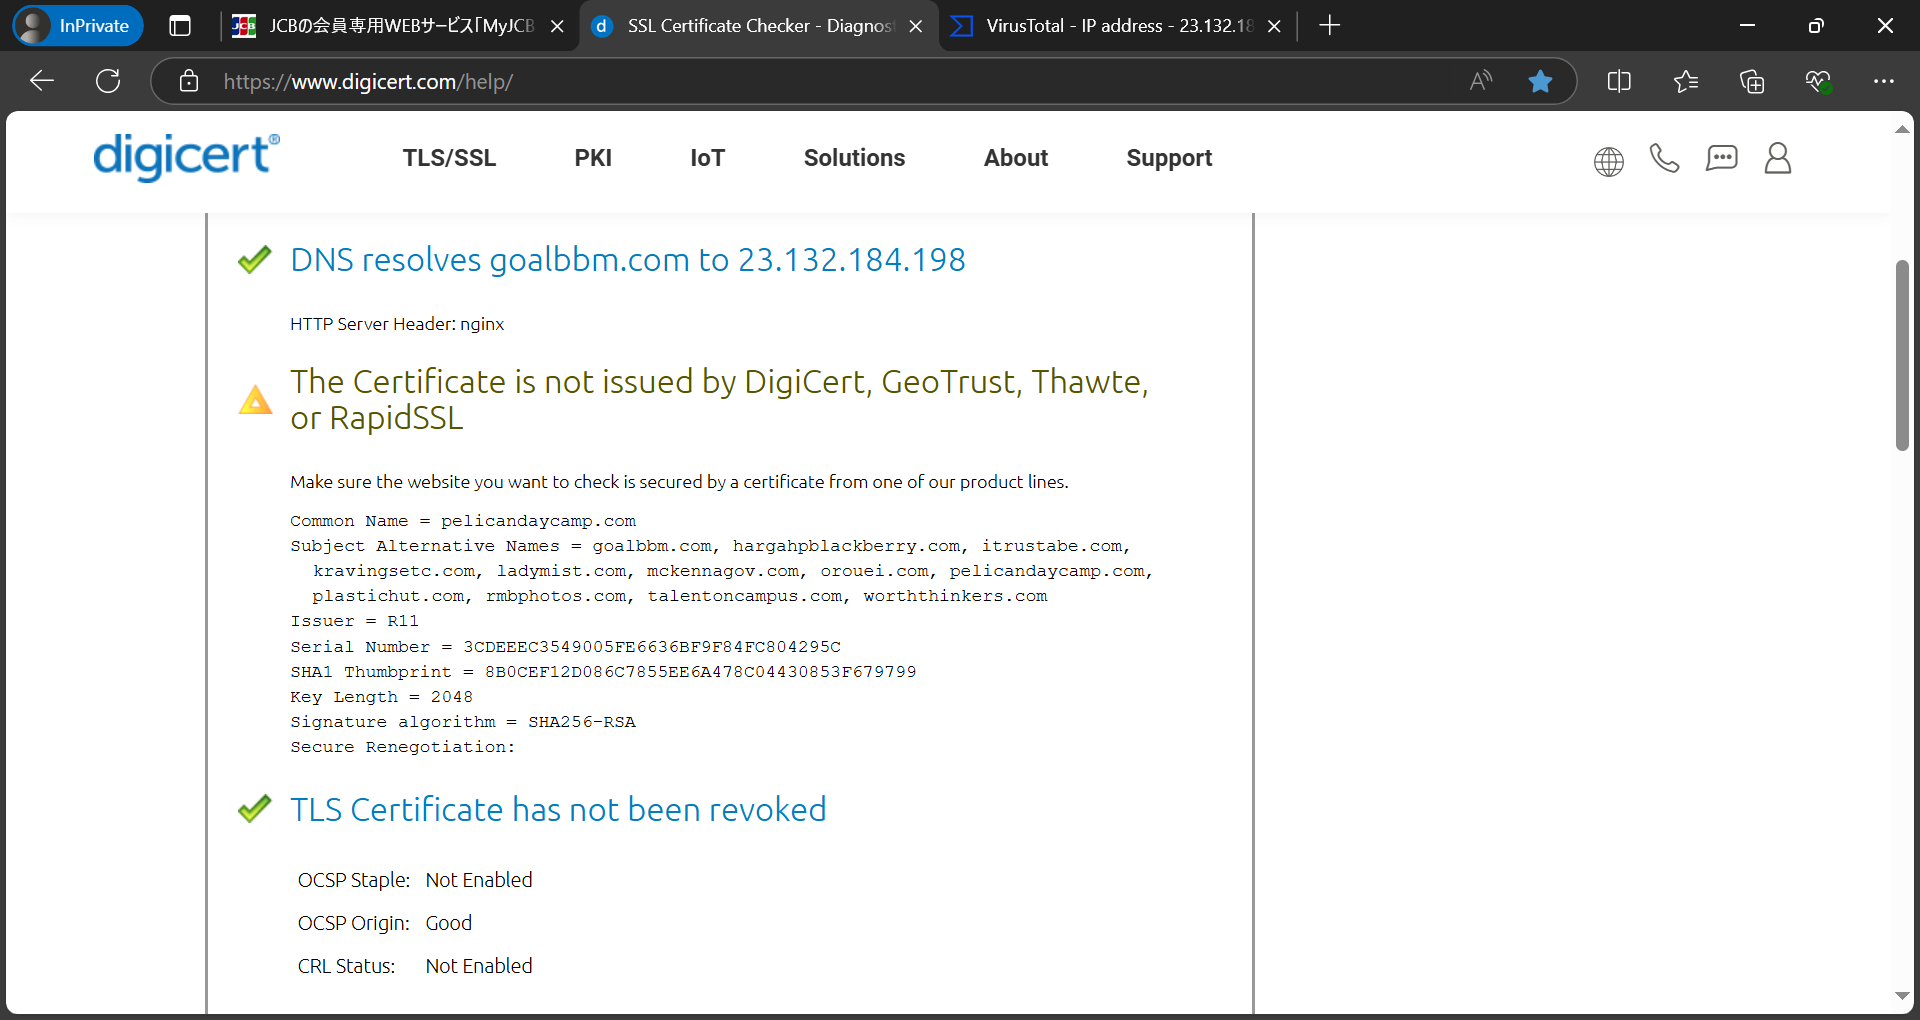Screen dimensions: 1920x1020
Task: Open the Collections panel
Action: 1752,81
